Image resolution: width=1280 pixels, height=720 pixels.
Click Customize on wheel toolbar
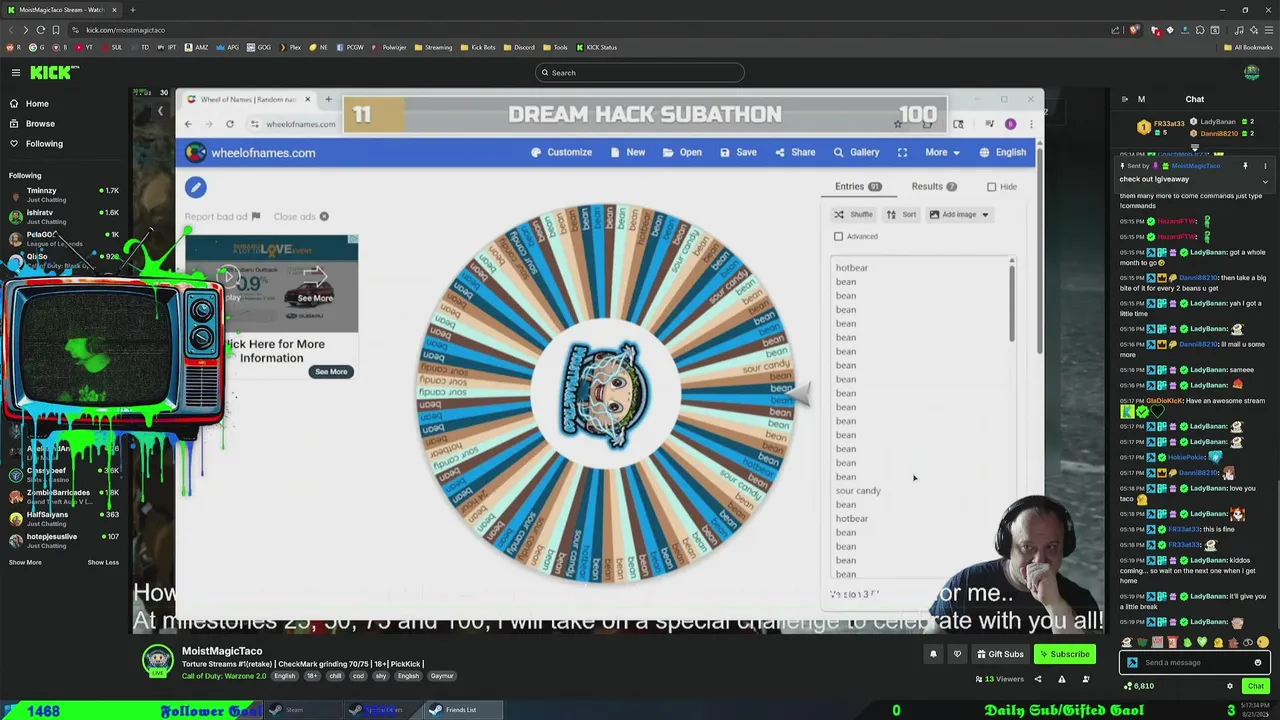pos(561,152)
